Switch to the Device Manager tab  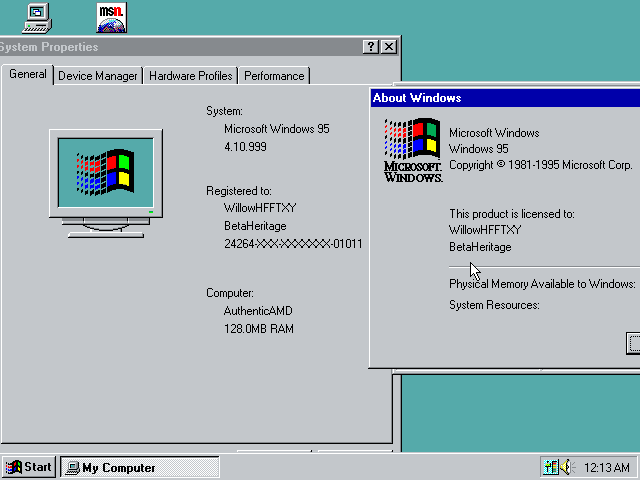pyautogui.click(x=98, y=76)
